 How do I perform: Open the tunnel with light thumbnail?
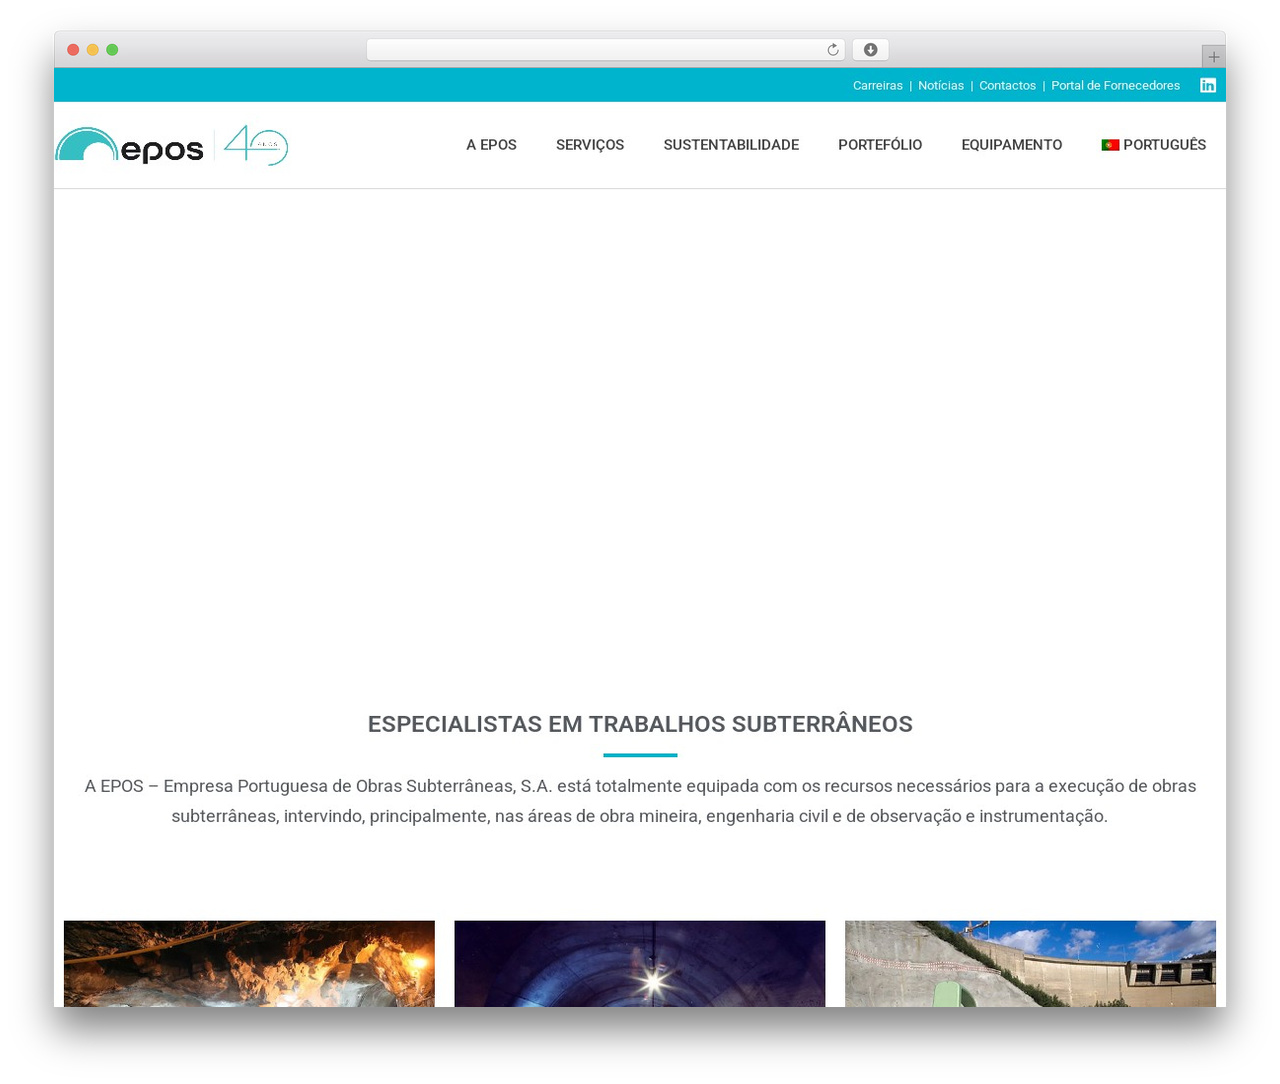(640, 963)
